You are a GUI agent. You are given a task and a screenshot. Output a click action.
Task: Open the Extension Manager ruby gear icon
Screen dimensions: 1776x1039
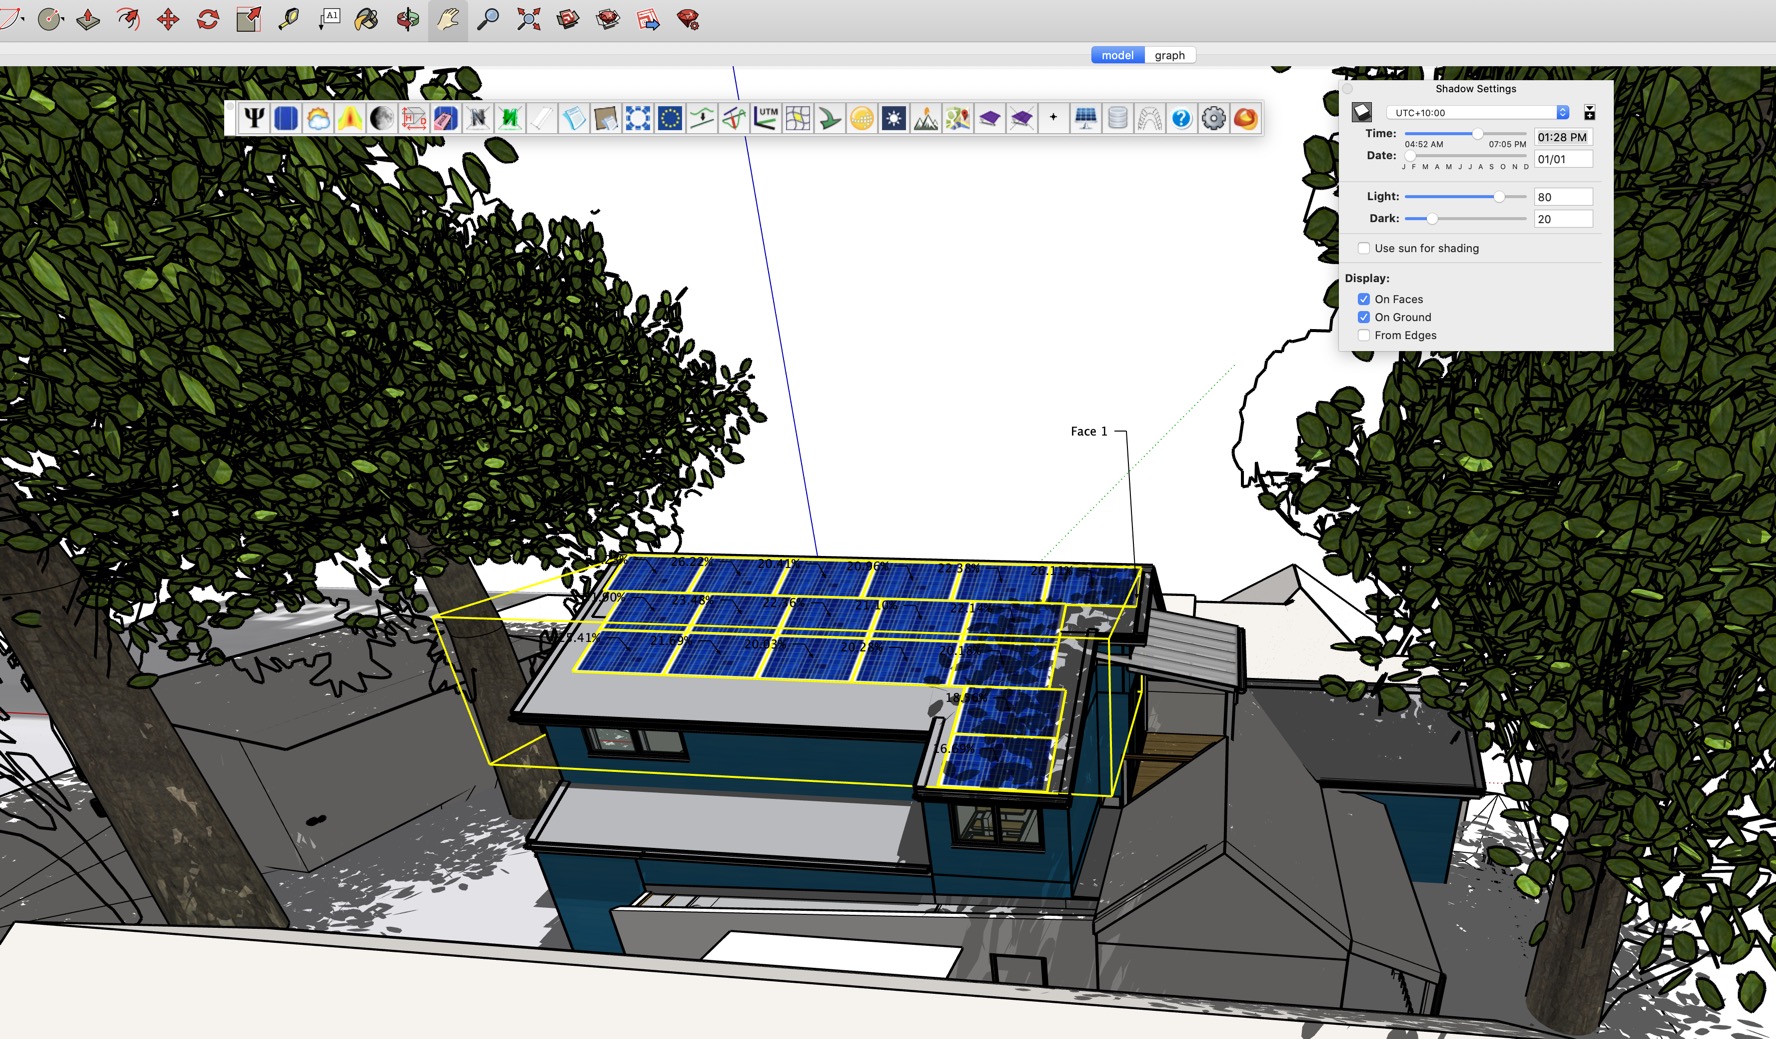pos(688,19)
